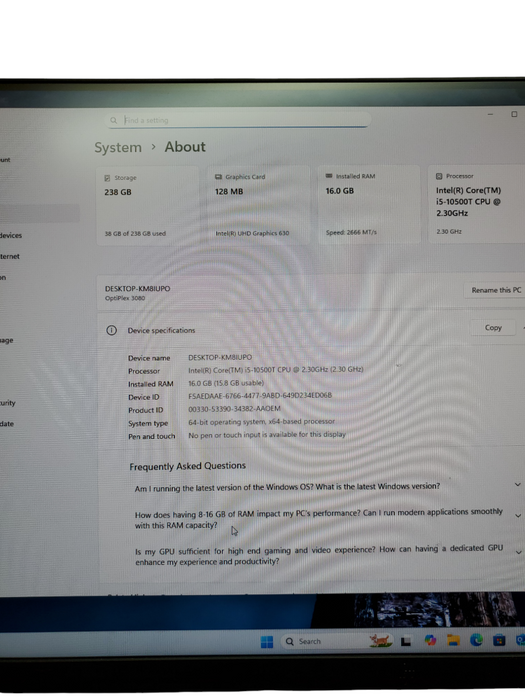Click the 'Device name' label
This screenshot has height=700, width=525.
coord(149,358)
